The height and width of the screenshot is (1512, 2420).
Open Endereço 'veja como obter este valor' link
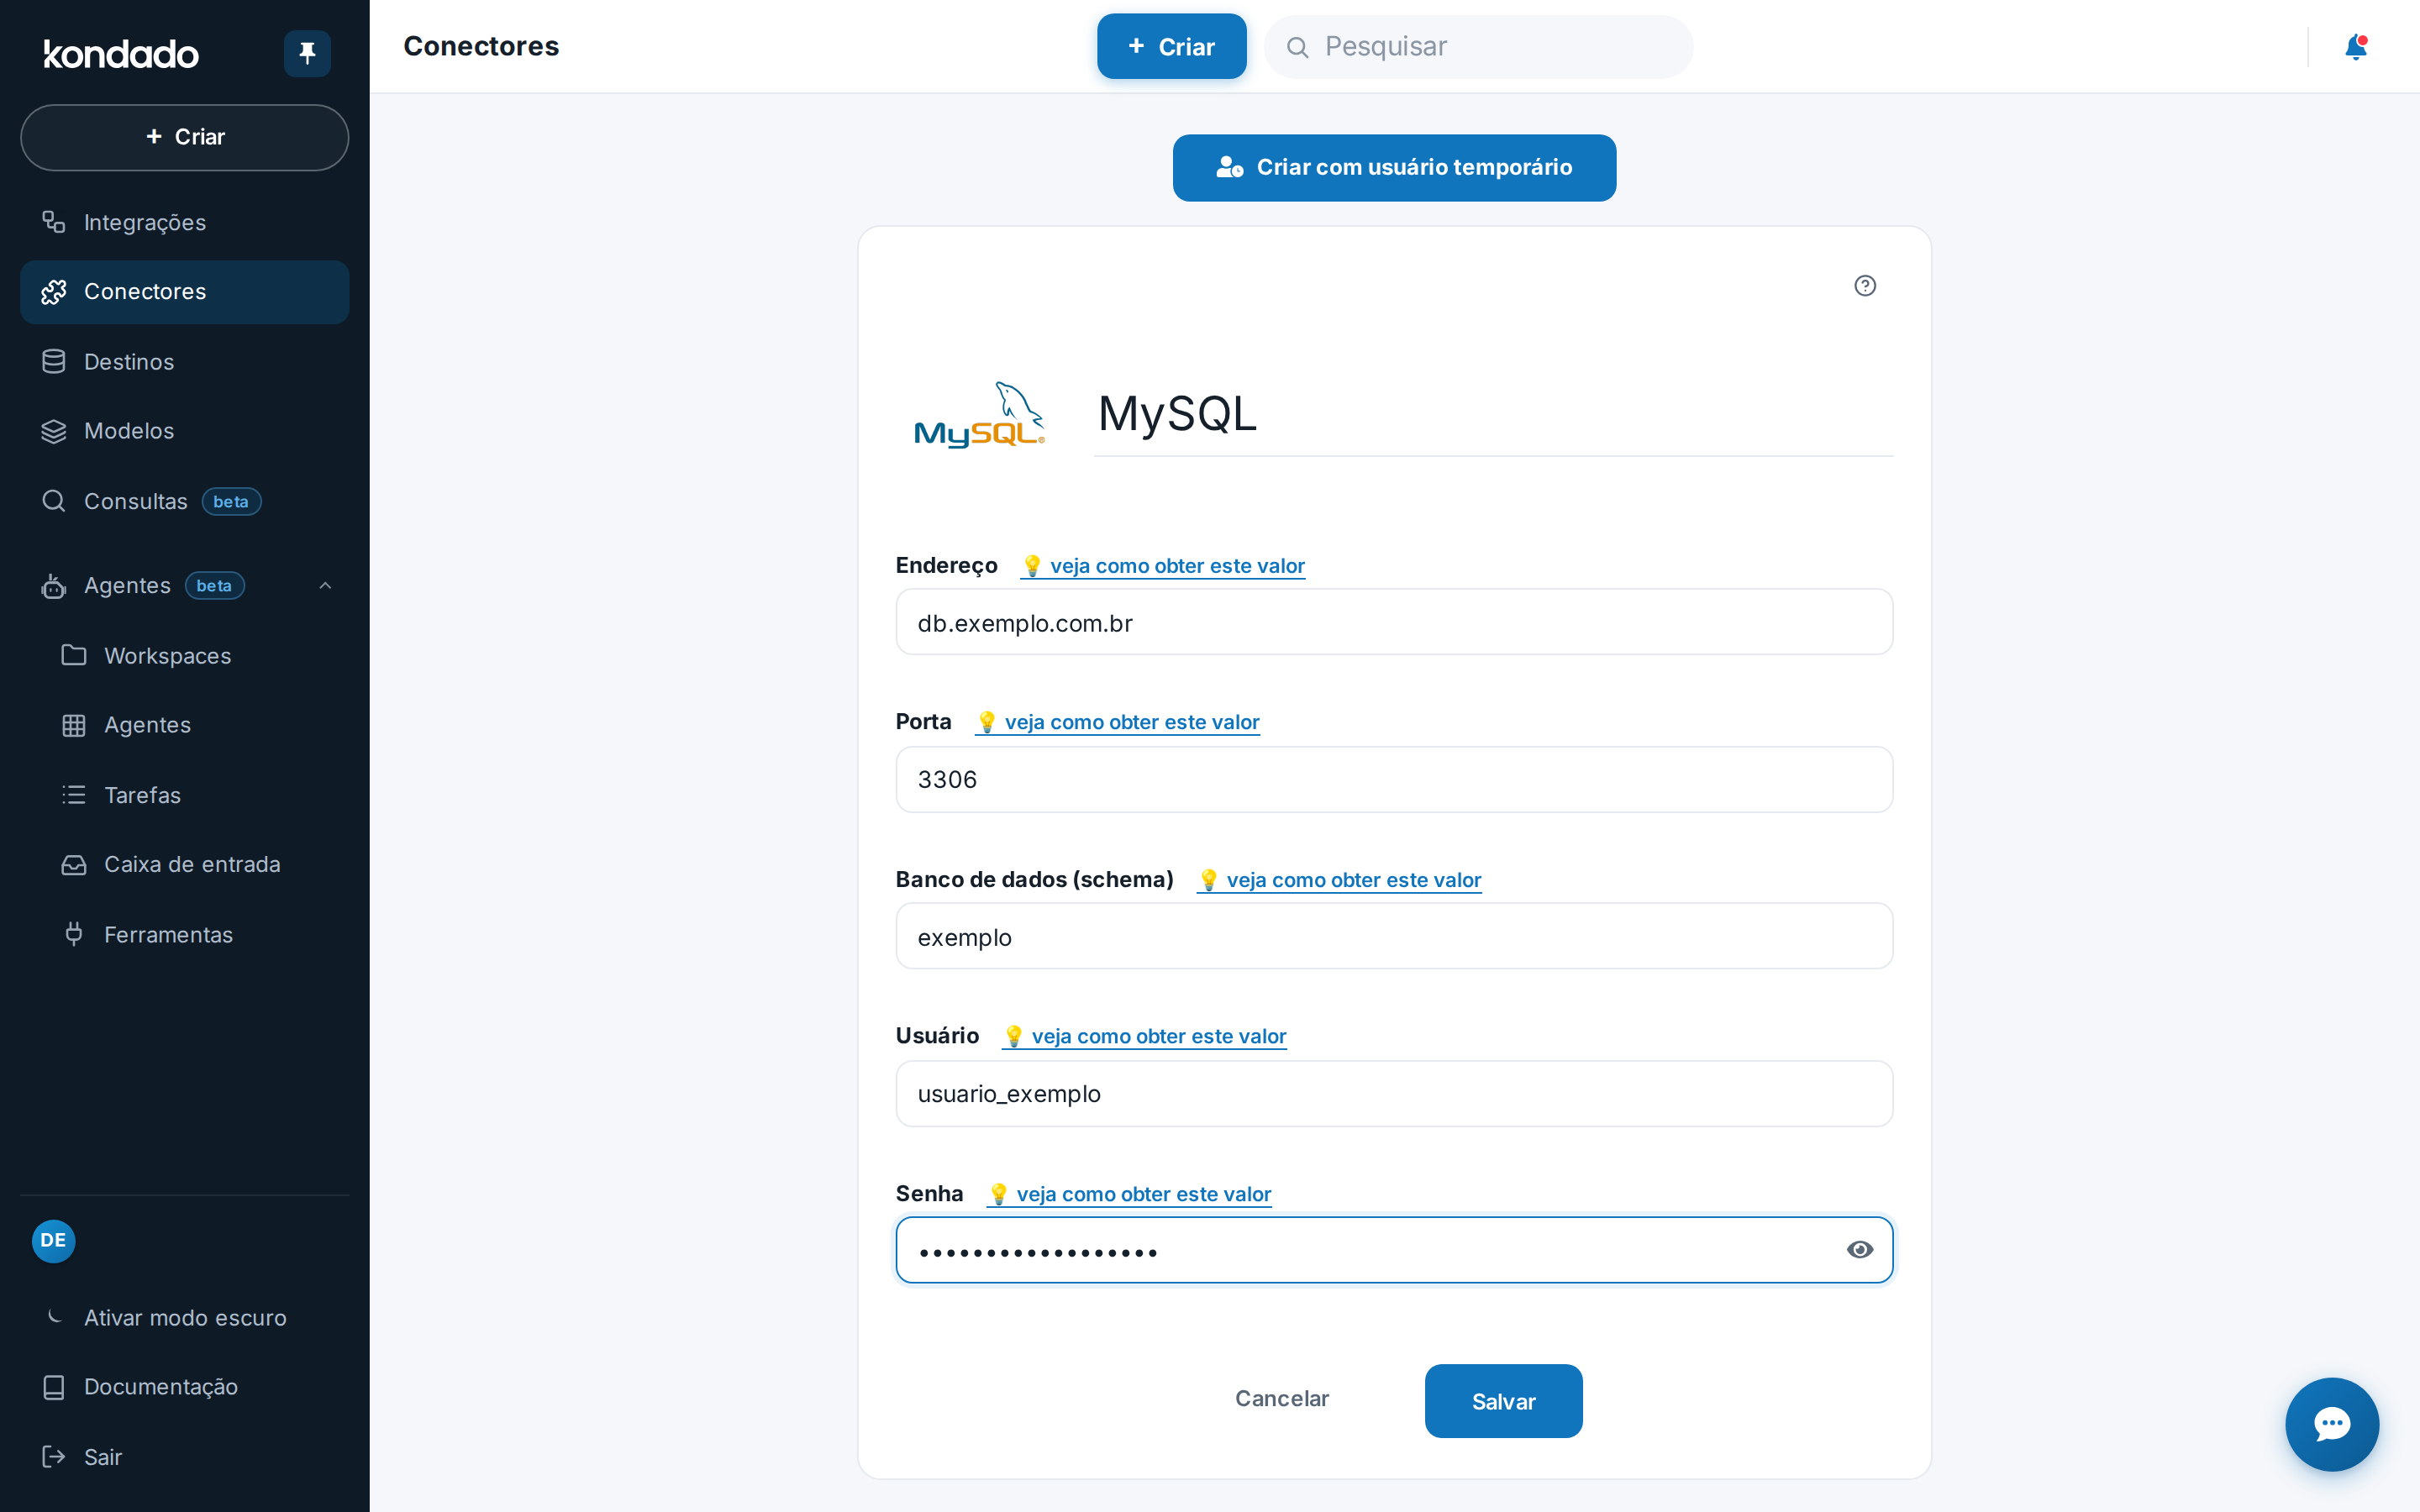[x=1163, y=566]
